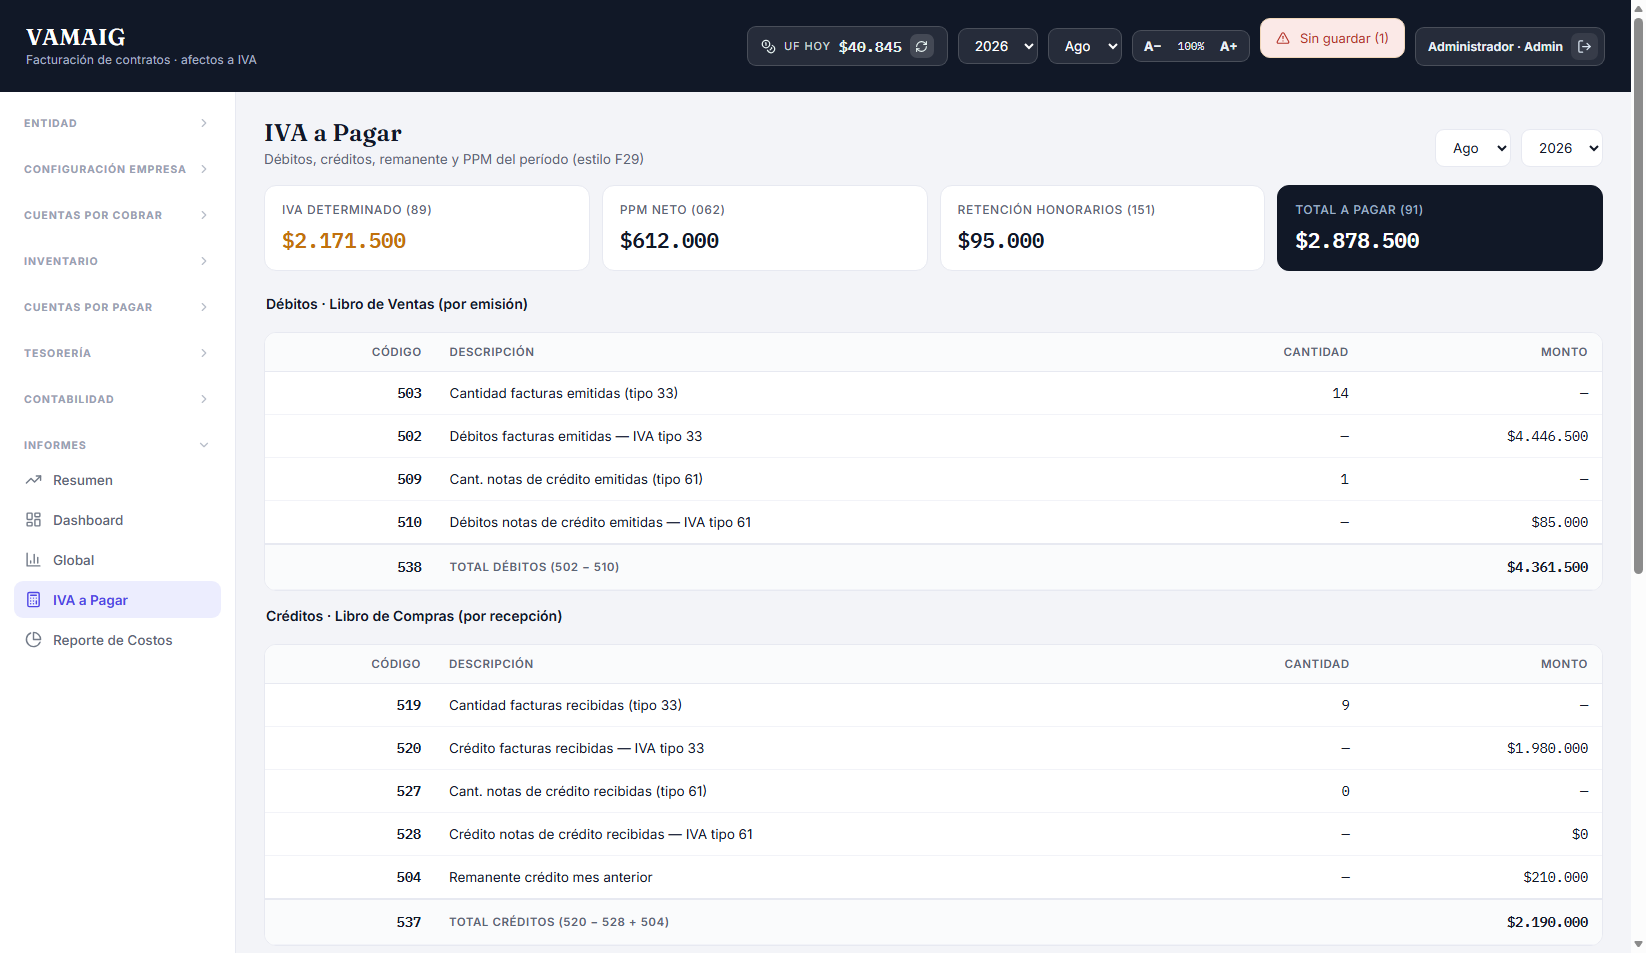Image resolution: width=1646 pixels, height=953 pixels.
Task: Open the header month dropdown Ago
Action: pos(1085,46)
